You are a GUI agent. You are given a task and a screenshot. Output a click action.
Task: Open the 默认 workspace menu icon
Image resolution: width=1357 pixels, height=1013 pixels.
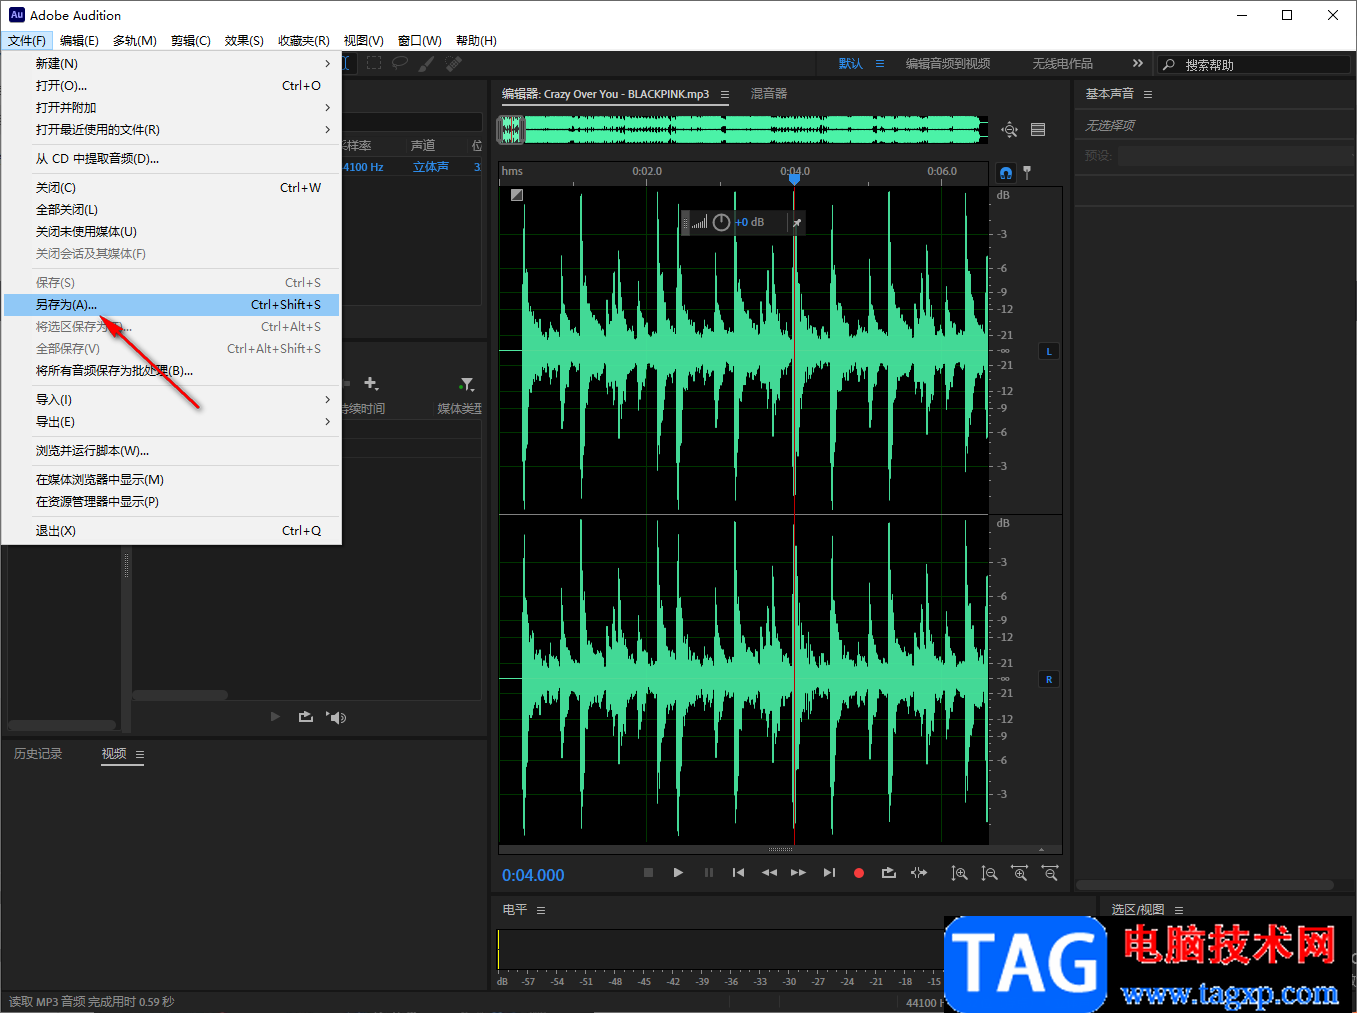(x=880, y=64)
